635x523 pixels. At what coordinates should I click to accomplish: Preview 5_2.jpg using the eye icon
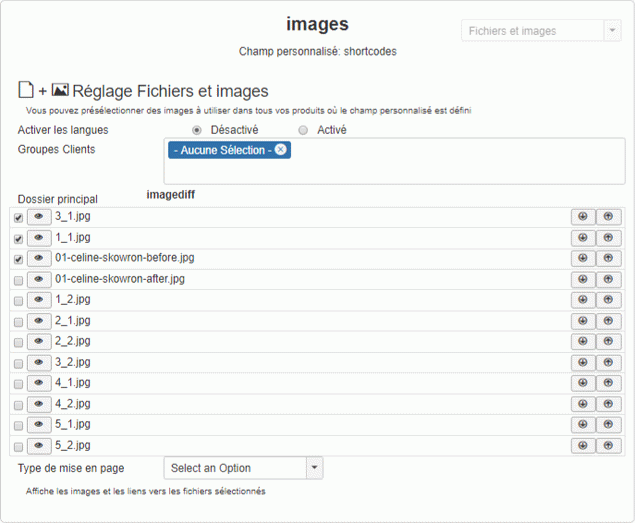click(39, 446)
